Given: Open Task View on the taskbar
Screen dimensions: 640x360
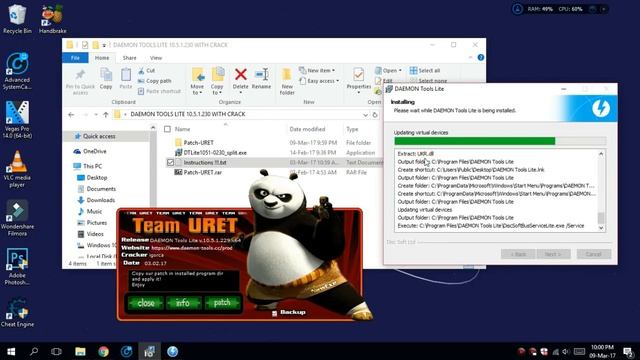Looking at the screenshot, I should tap(56, 351).
